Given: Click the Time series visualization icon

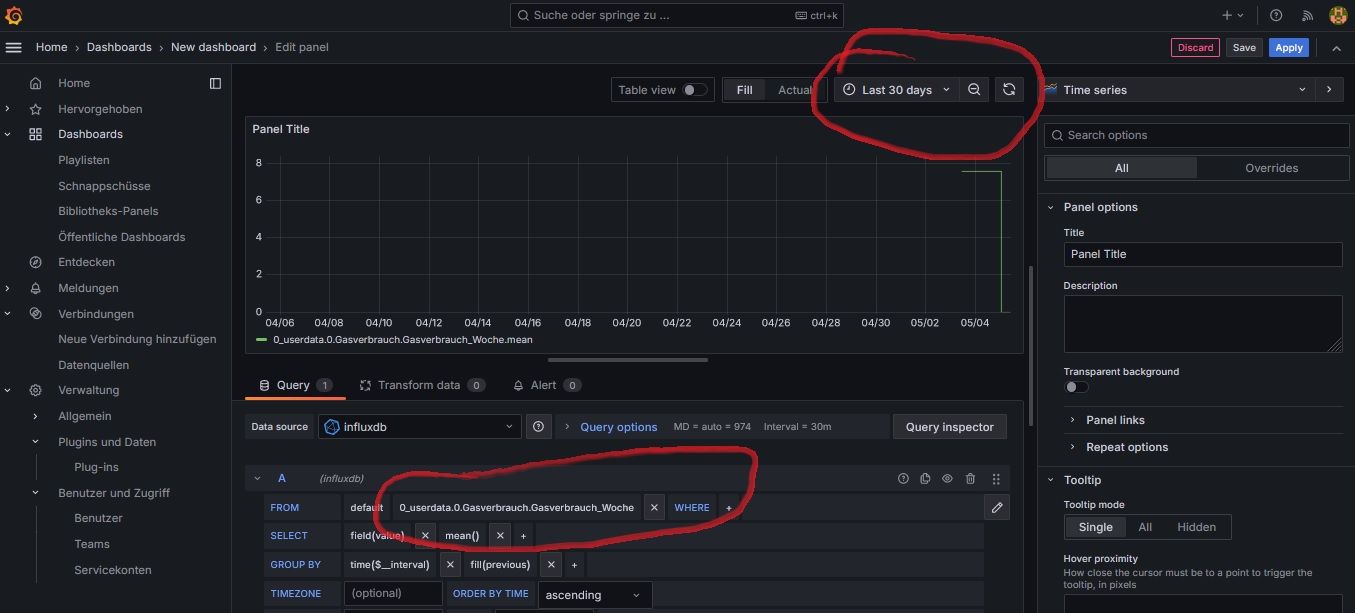Looking at the screenshot, I should 1051,89.
